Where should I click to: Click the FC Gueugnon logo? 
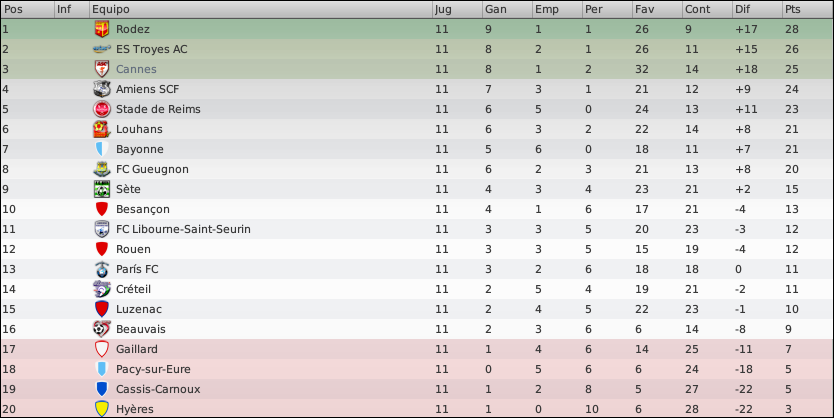pyautogui.click(x=102, y=169)
